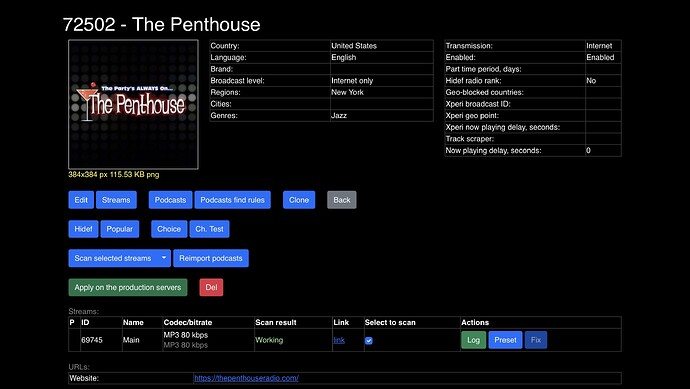The width and height of the screenshot is (690, 389).
Task: Toggle the Select to scan checkbox
Action: click(369, 341)
